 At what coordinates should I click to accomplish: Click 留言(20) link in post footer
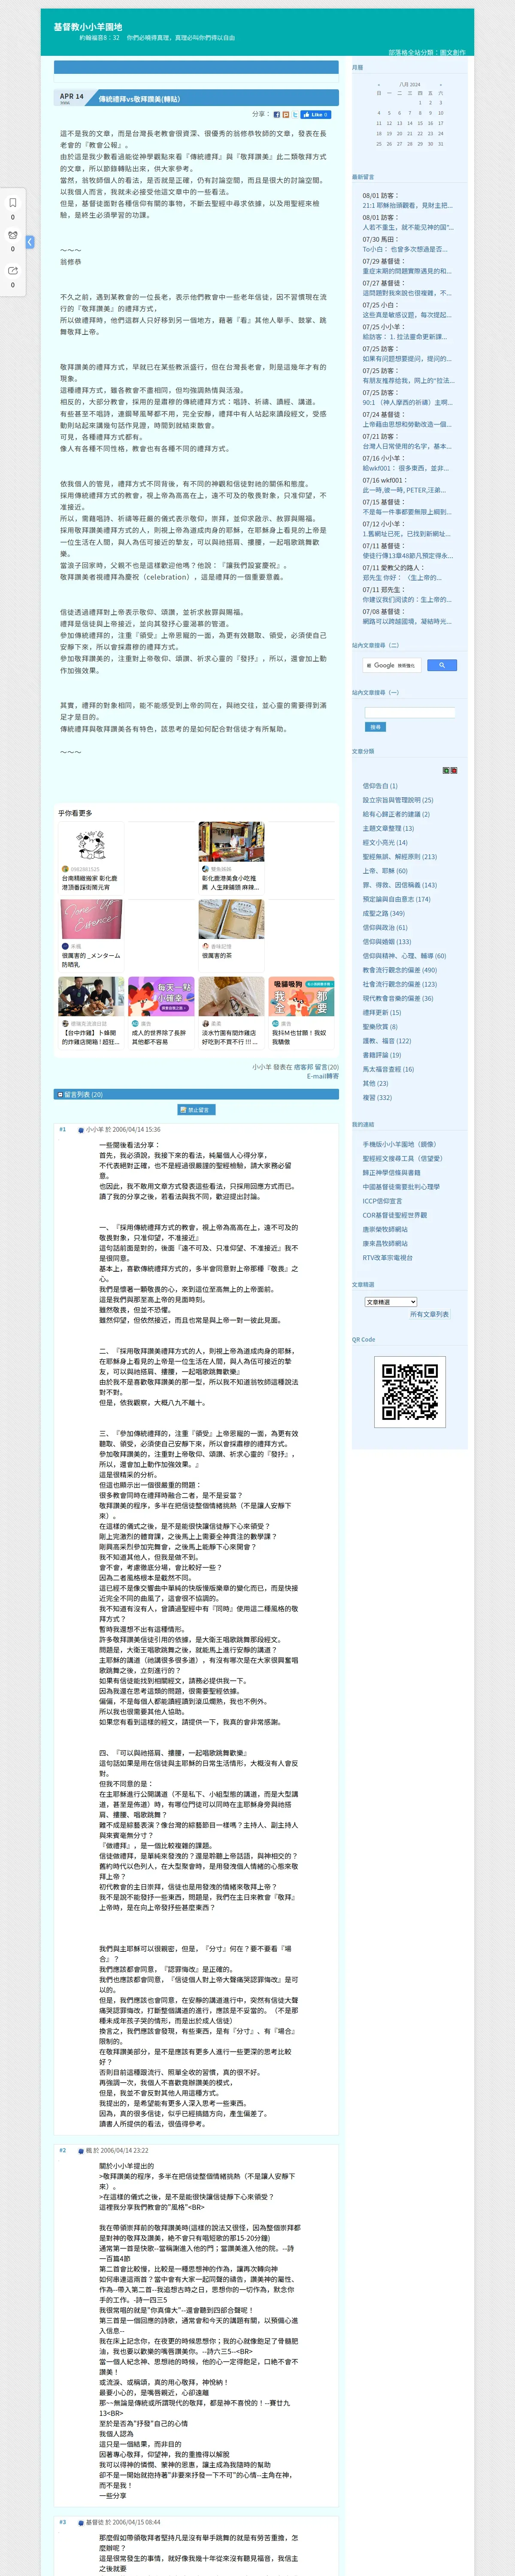click(x=327, y=1067)
